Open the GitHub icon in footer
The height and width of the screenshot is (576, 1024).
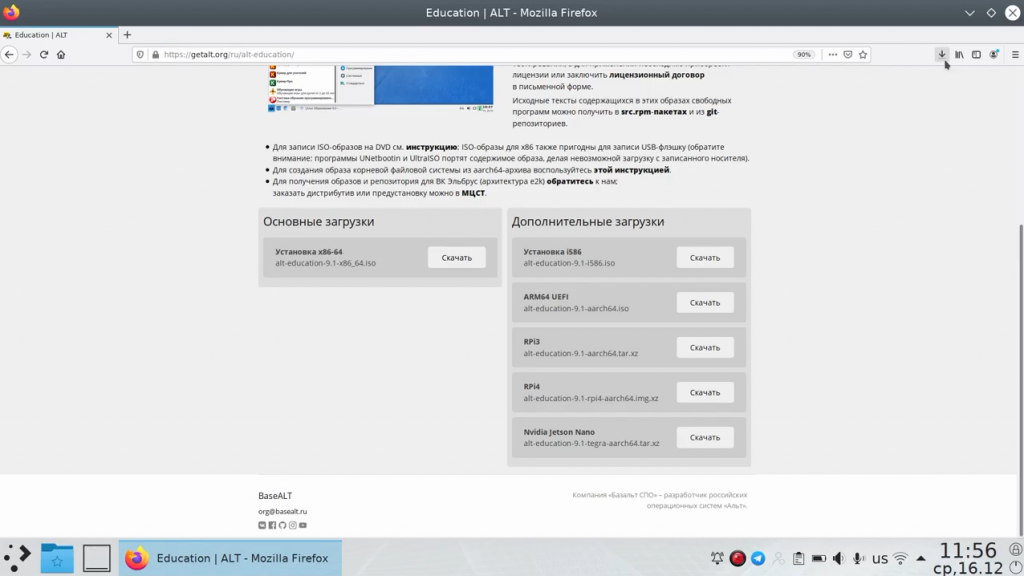(x=282, y=525)
